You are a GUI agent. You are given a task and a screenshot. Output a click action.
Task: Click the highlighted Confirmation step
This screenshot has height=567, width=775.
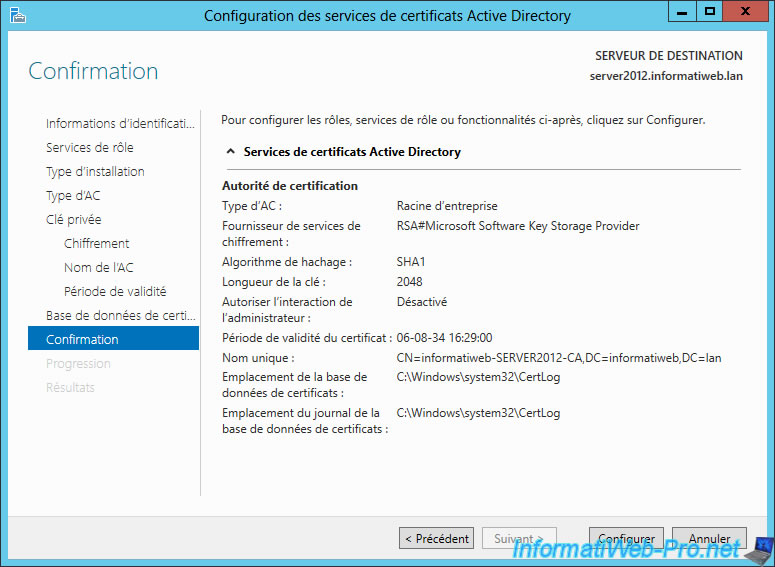(114, 338)
